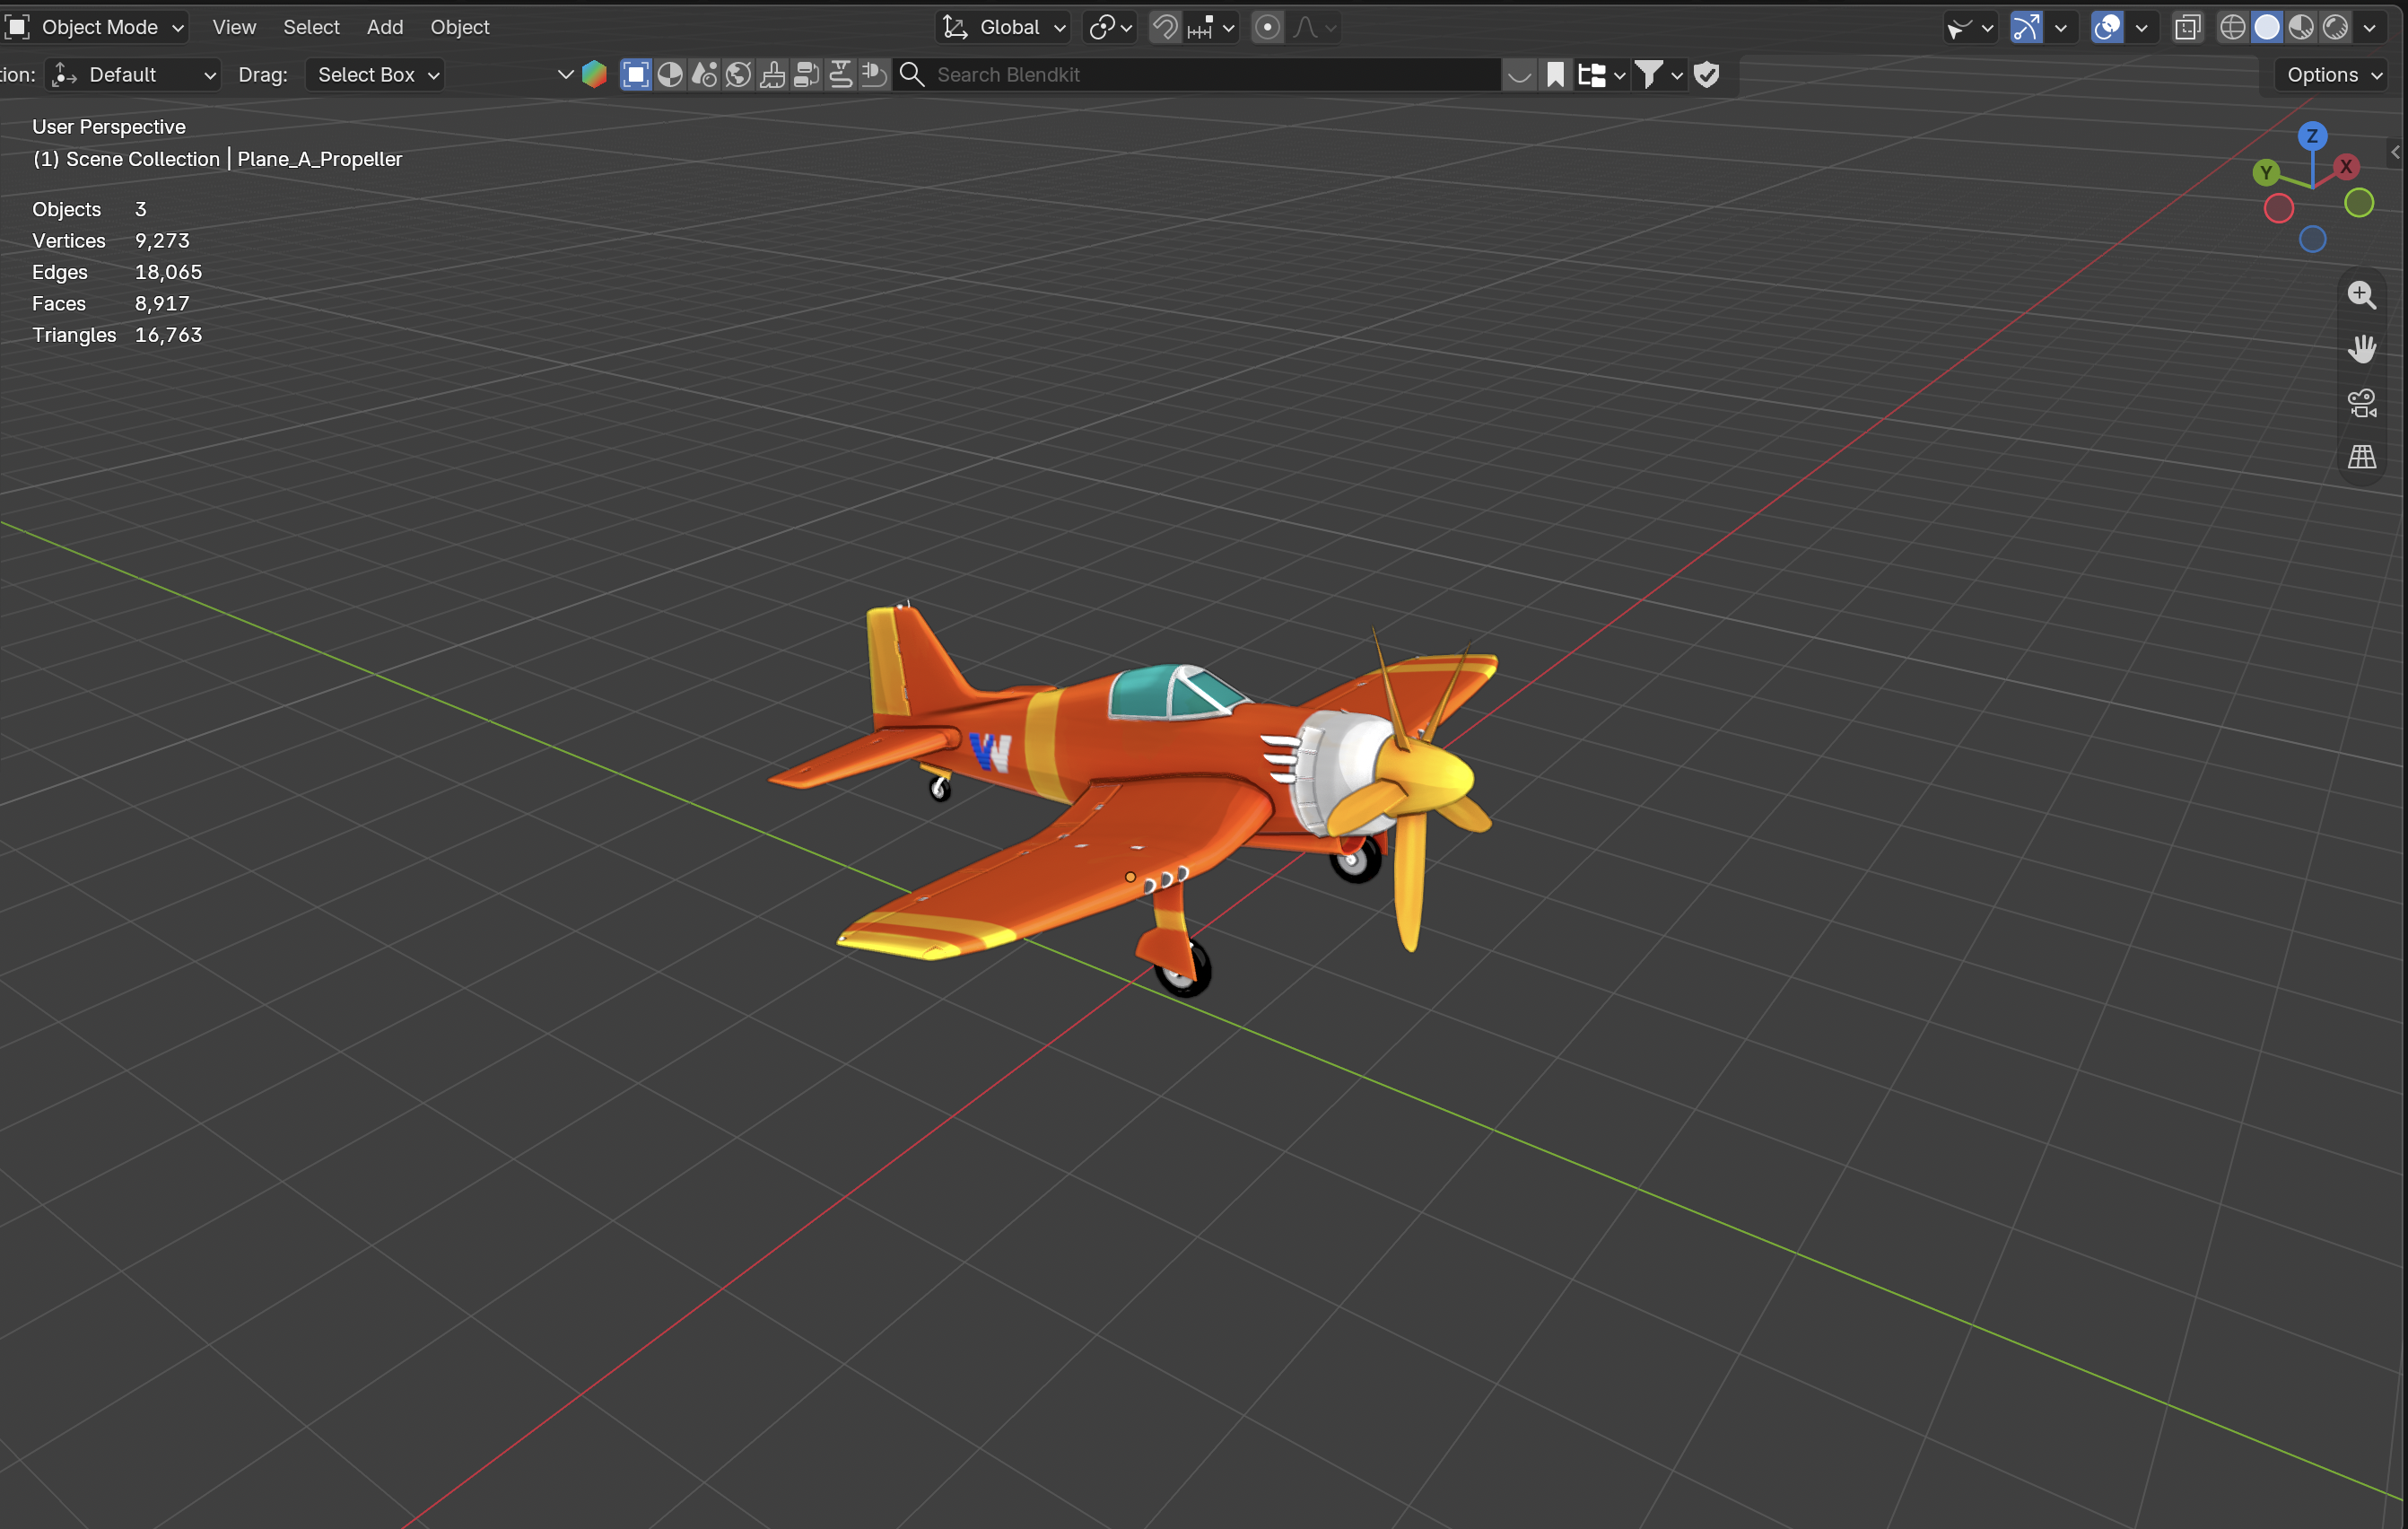The height and width of the screenshot is (1529, 2408).
Task: Click the magnifier search icon beside Search Blendkit
Action: pyautogui.click(x=911, y=74)
